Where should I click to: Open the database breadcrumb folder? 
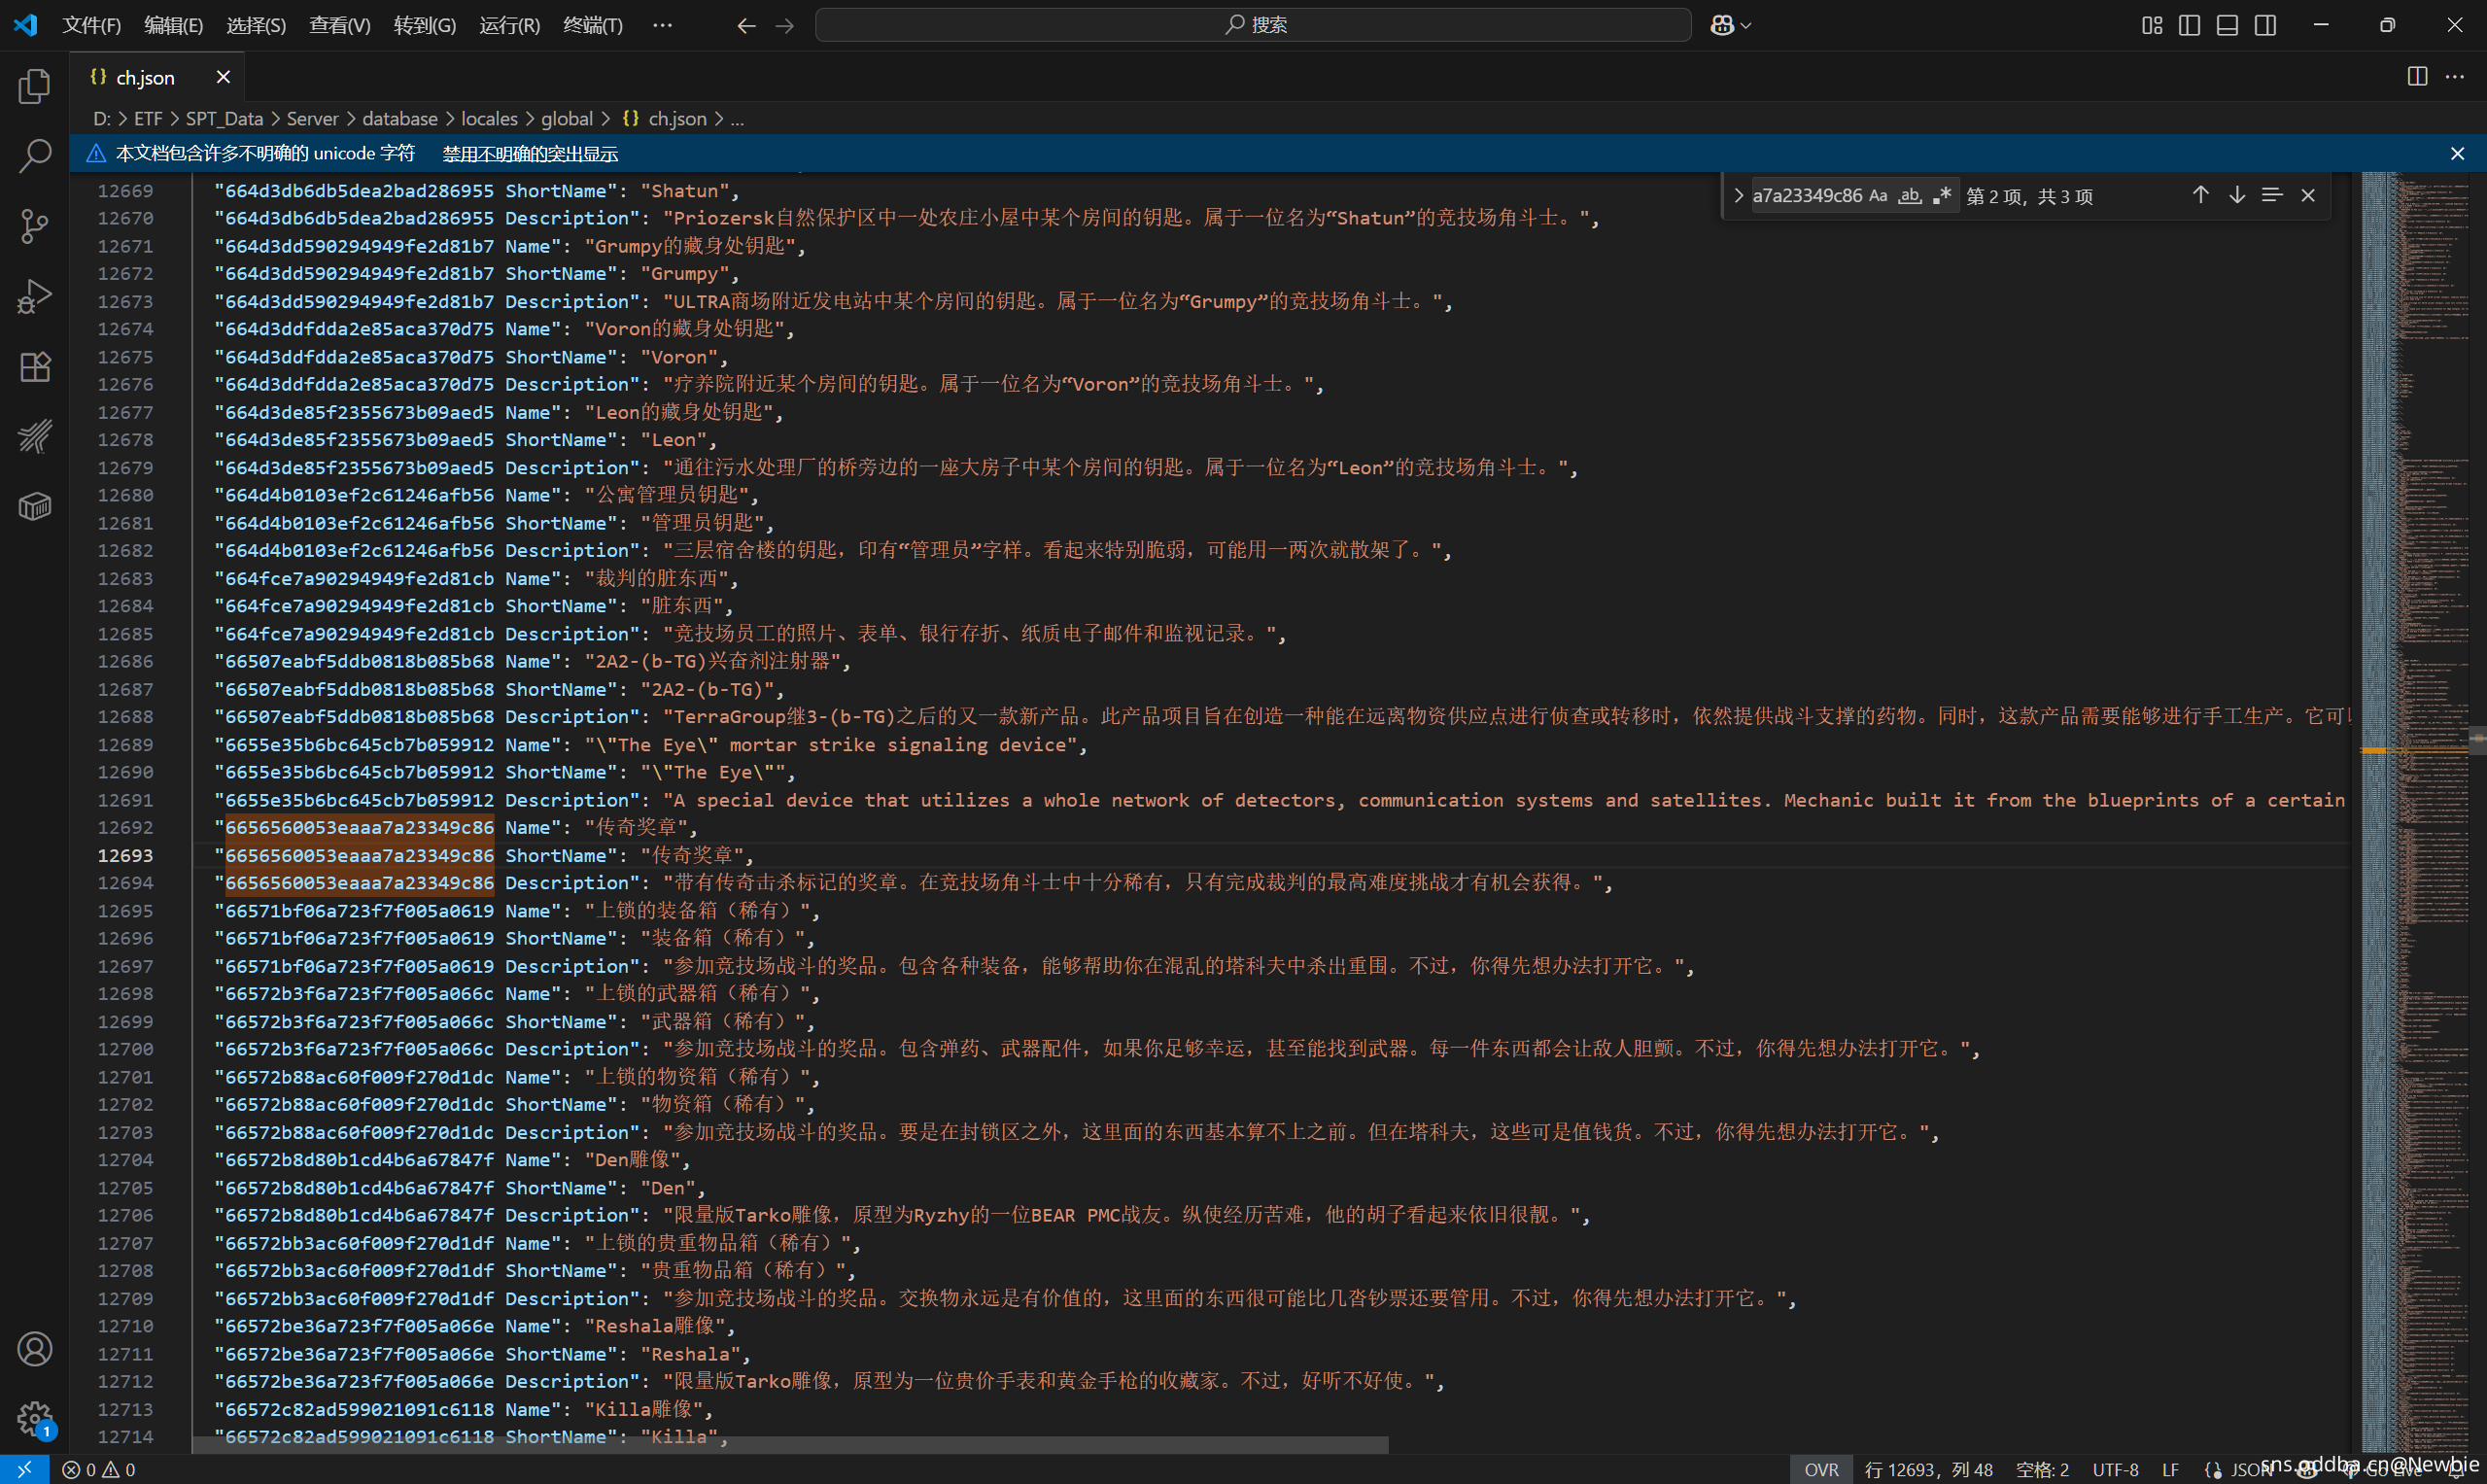pos(400,119)
